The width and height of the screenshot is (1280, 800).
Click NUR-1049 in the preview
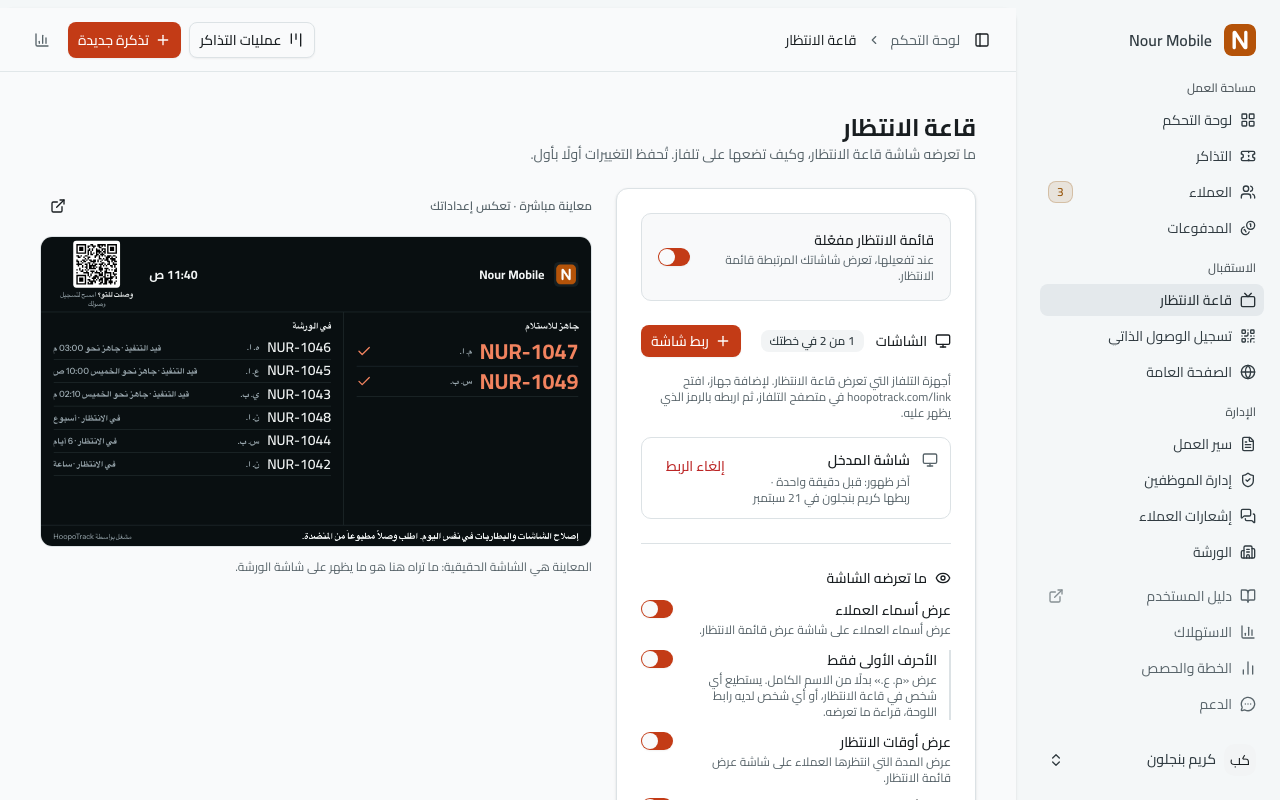point(529,382)
